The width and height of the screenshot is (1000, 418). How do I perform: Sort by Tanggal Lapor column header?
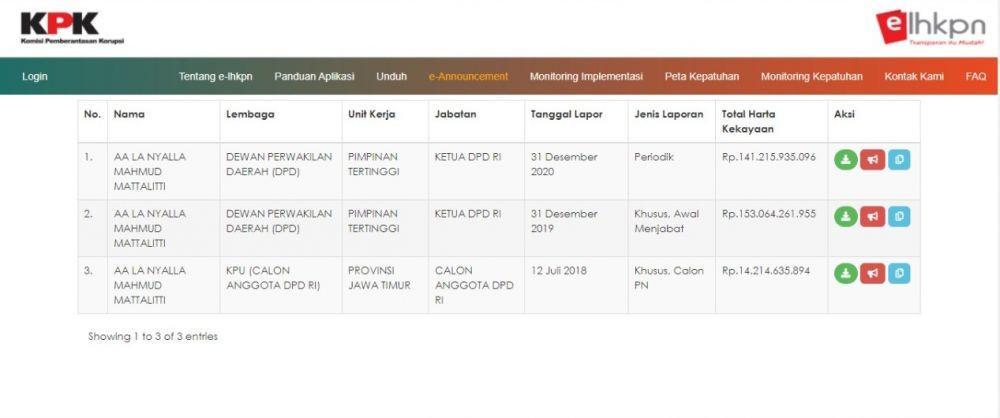566,115
